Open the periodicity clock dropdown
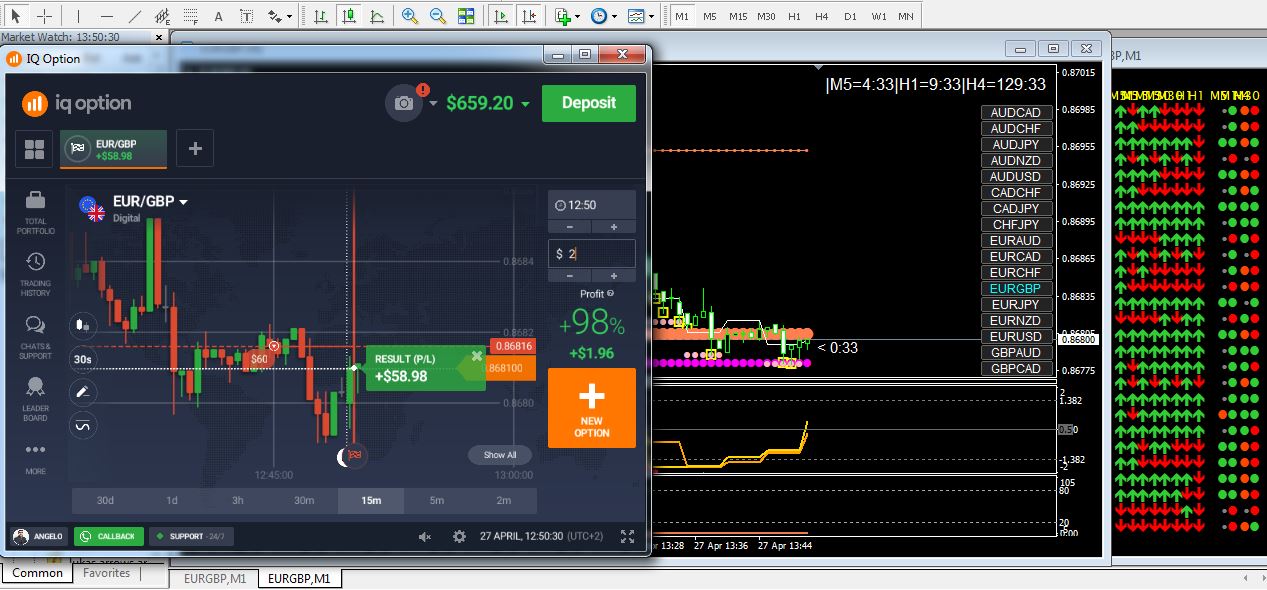The height and width of the screenshot is (590, 1267). [603, 16]
